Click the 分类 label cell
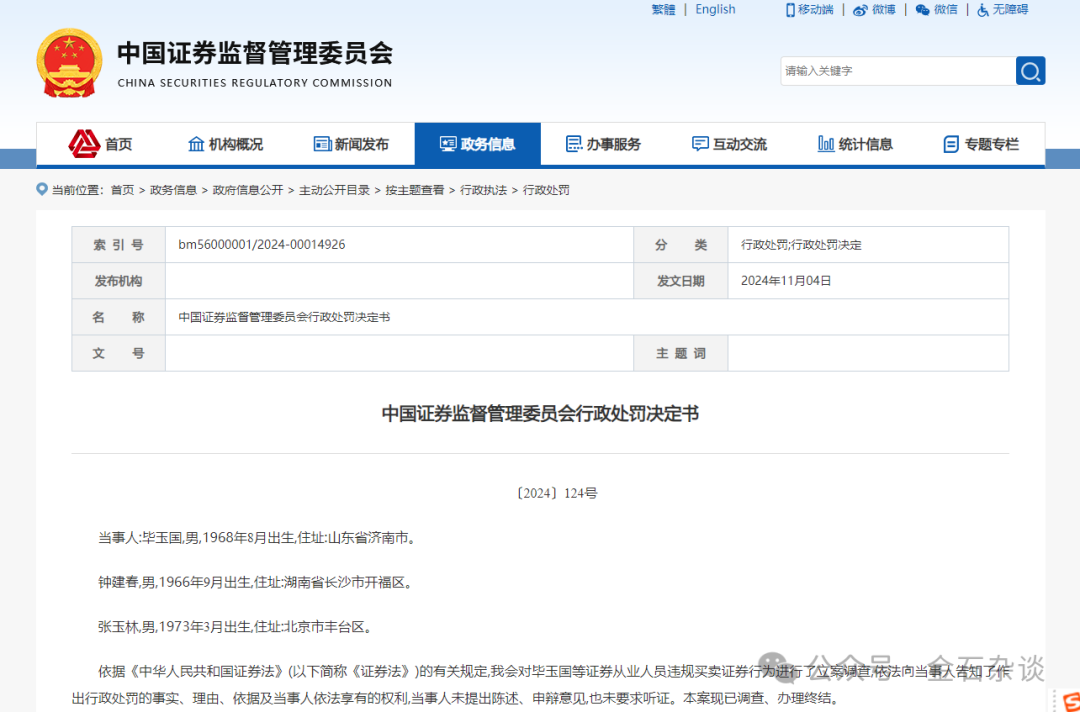 point(681,244)
